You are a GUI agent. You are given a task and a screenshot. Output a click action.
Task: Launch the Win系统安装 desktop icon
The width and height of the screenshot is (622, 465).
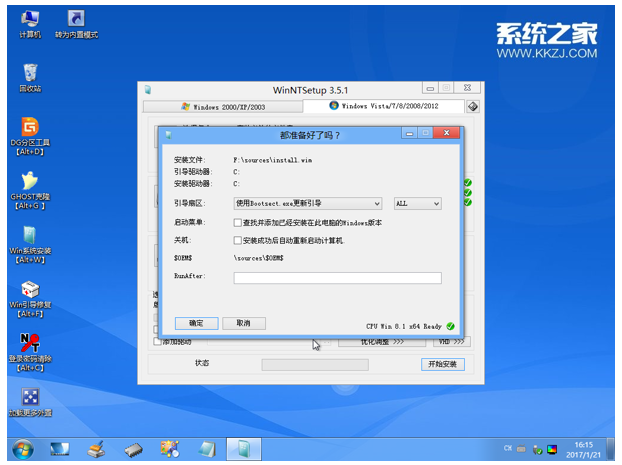pos(30,245)
